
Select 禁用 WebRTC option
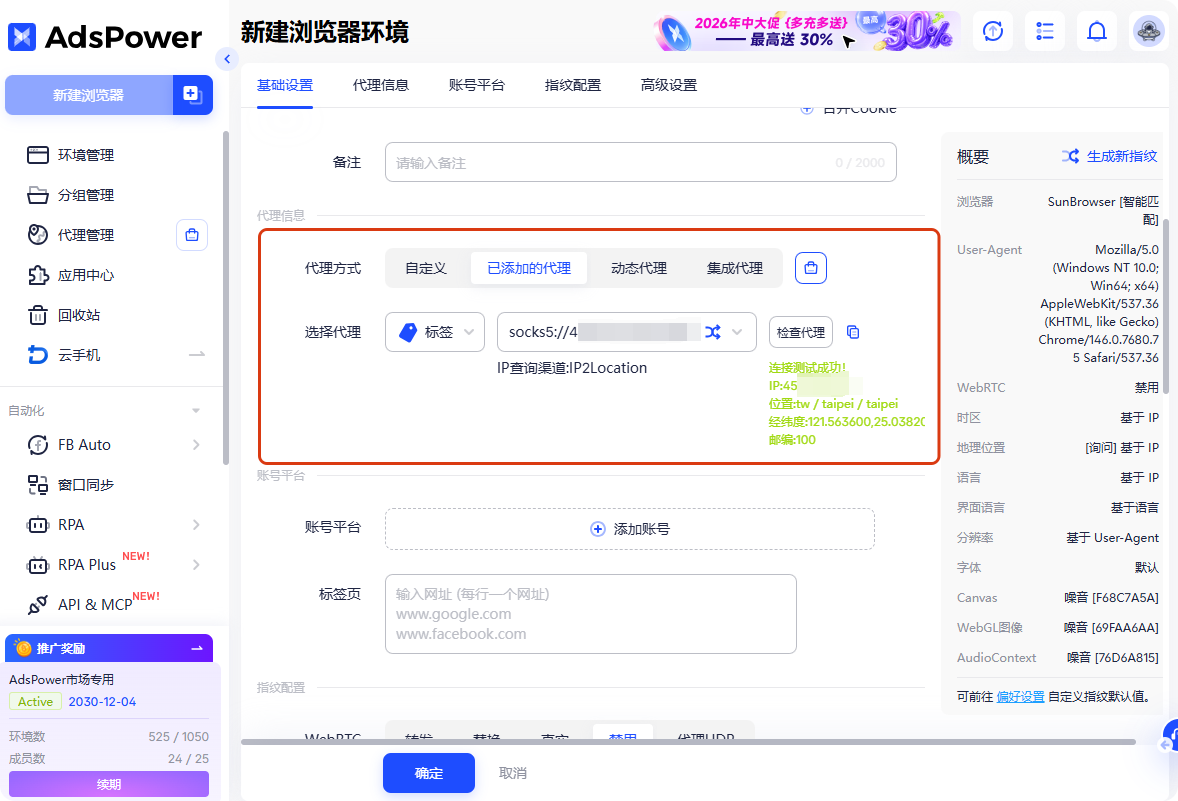click(623, 733)
